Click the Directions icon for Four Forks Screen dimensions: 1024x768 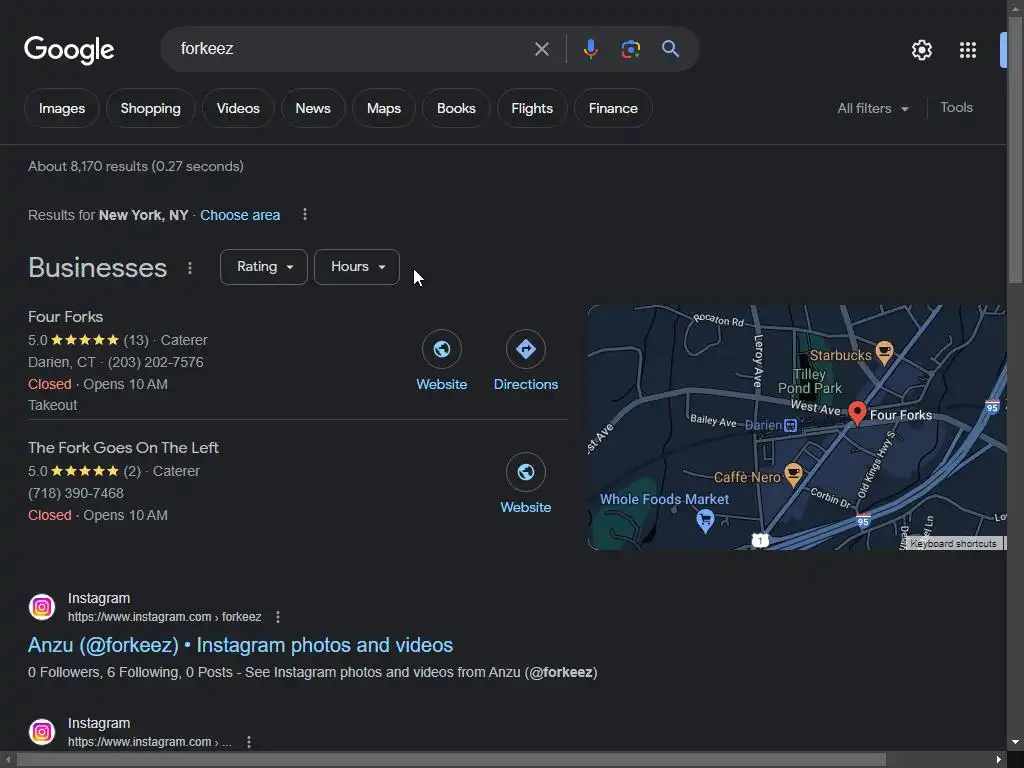point(526,349)
